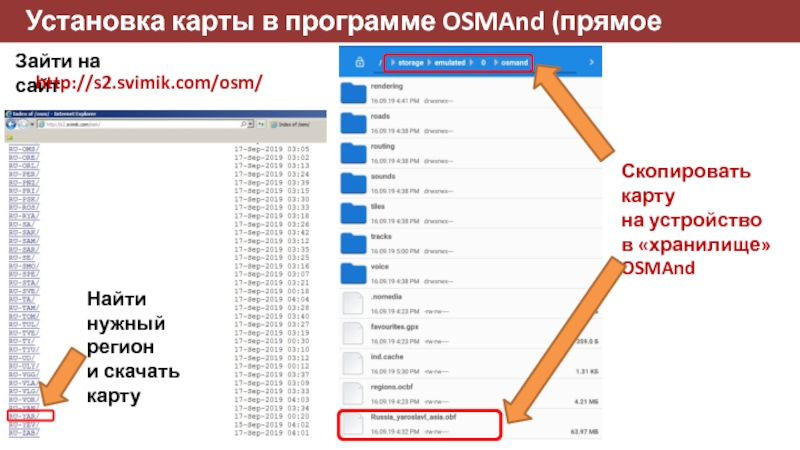Open the sounds folder icon
The image size is (800, 450).
(355, 182)
